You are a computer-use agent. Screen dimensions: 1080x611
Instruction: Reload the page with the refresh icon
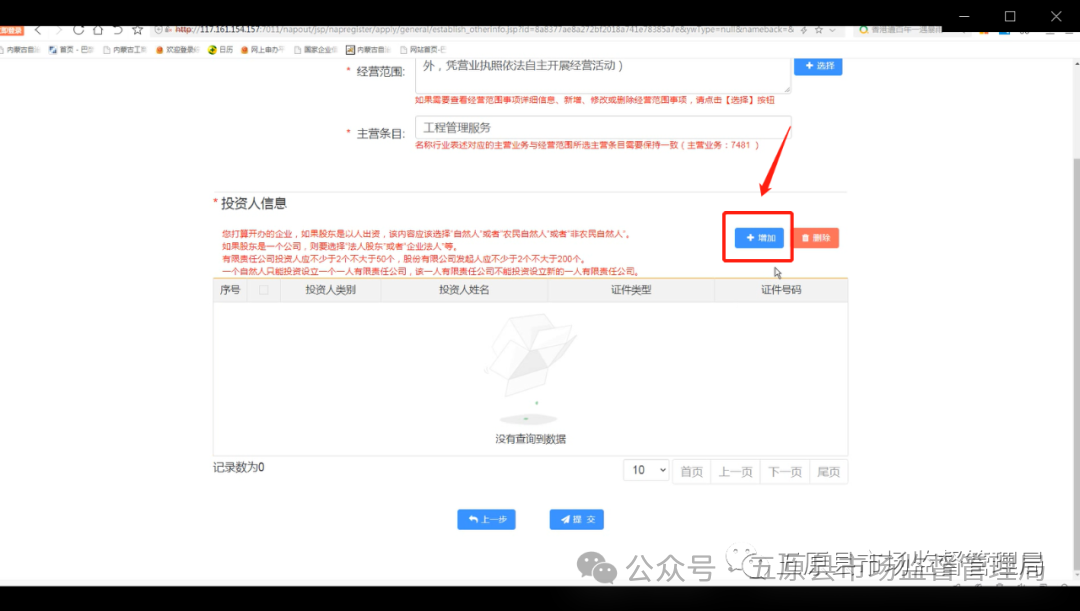click(78, 30)
